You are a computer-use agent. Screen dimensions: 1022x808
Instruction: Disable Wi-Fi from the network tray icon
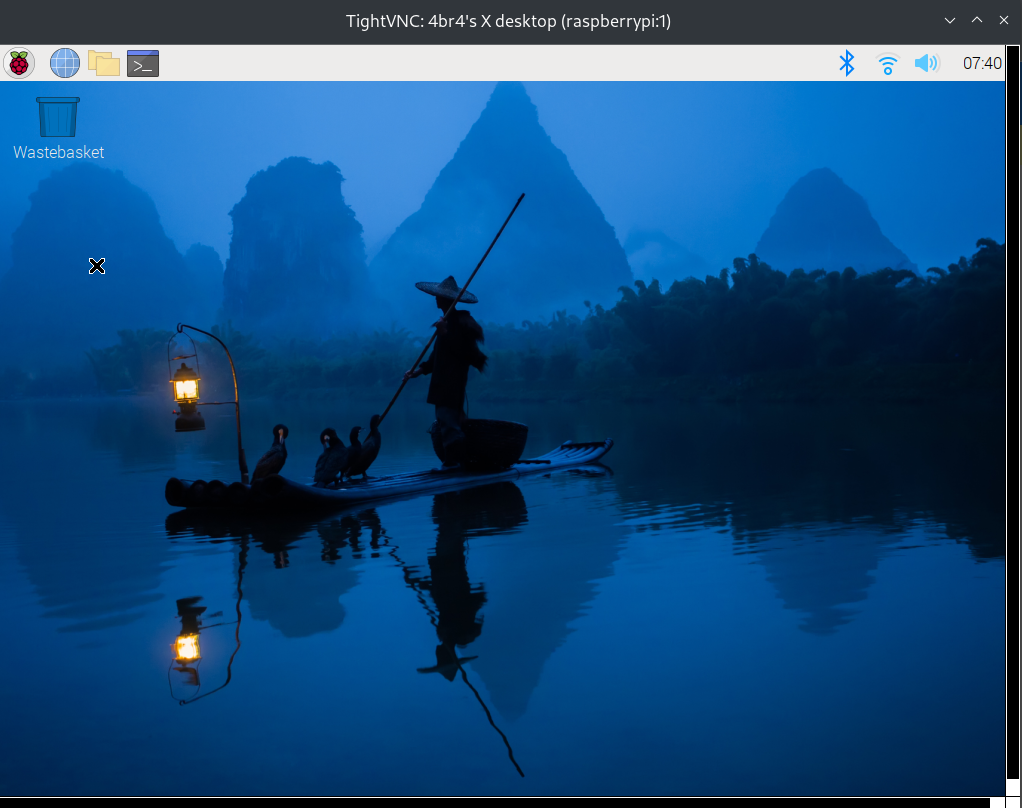[886, 62]
